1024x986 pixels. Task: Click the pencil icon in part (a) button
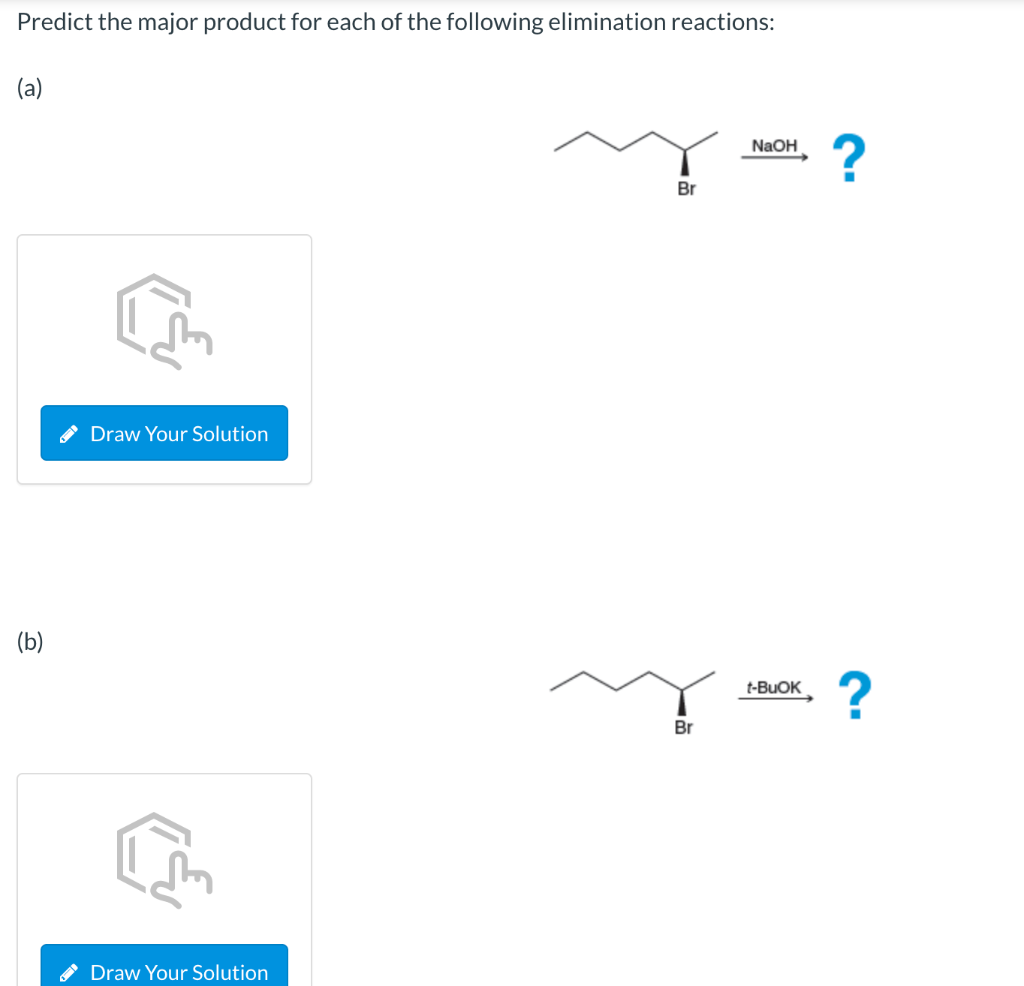[x=68, y=433]
